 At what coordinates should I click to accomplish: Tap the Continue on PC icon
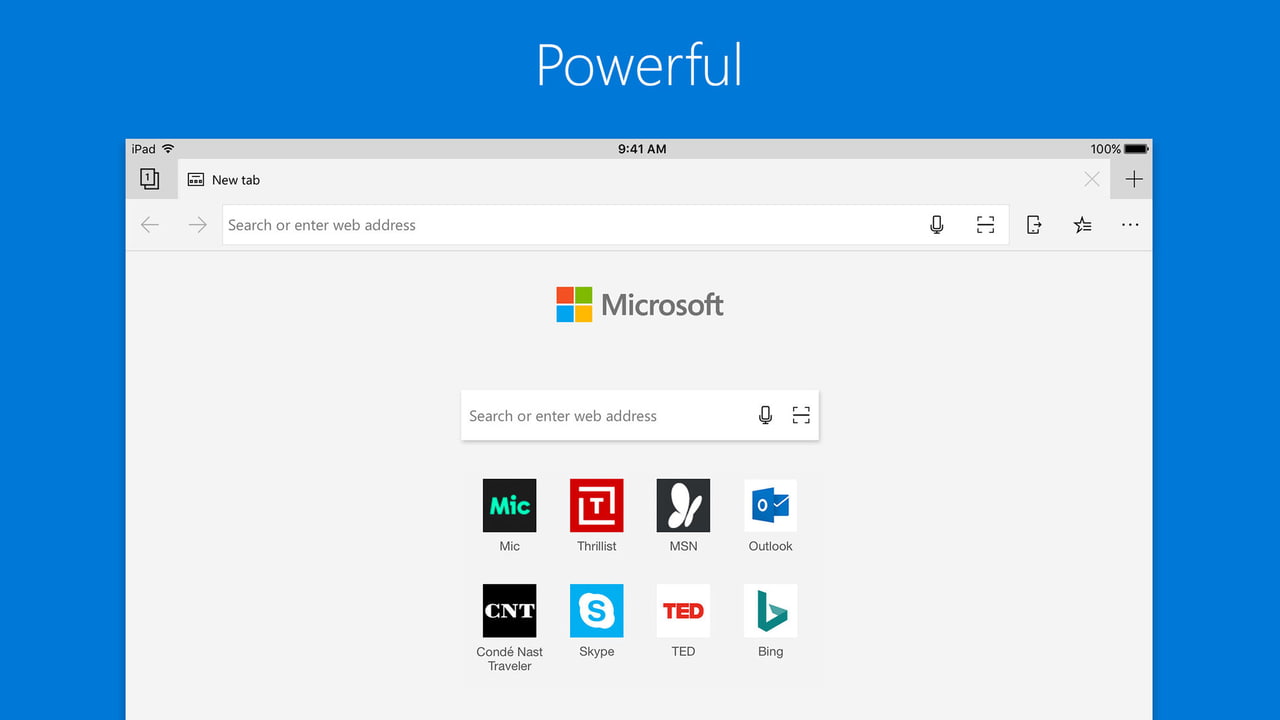1034,225
